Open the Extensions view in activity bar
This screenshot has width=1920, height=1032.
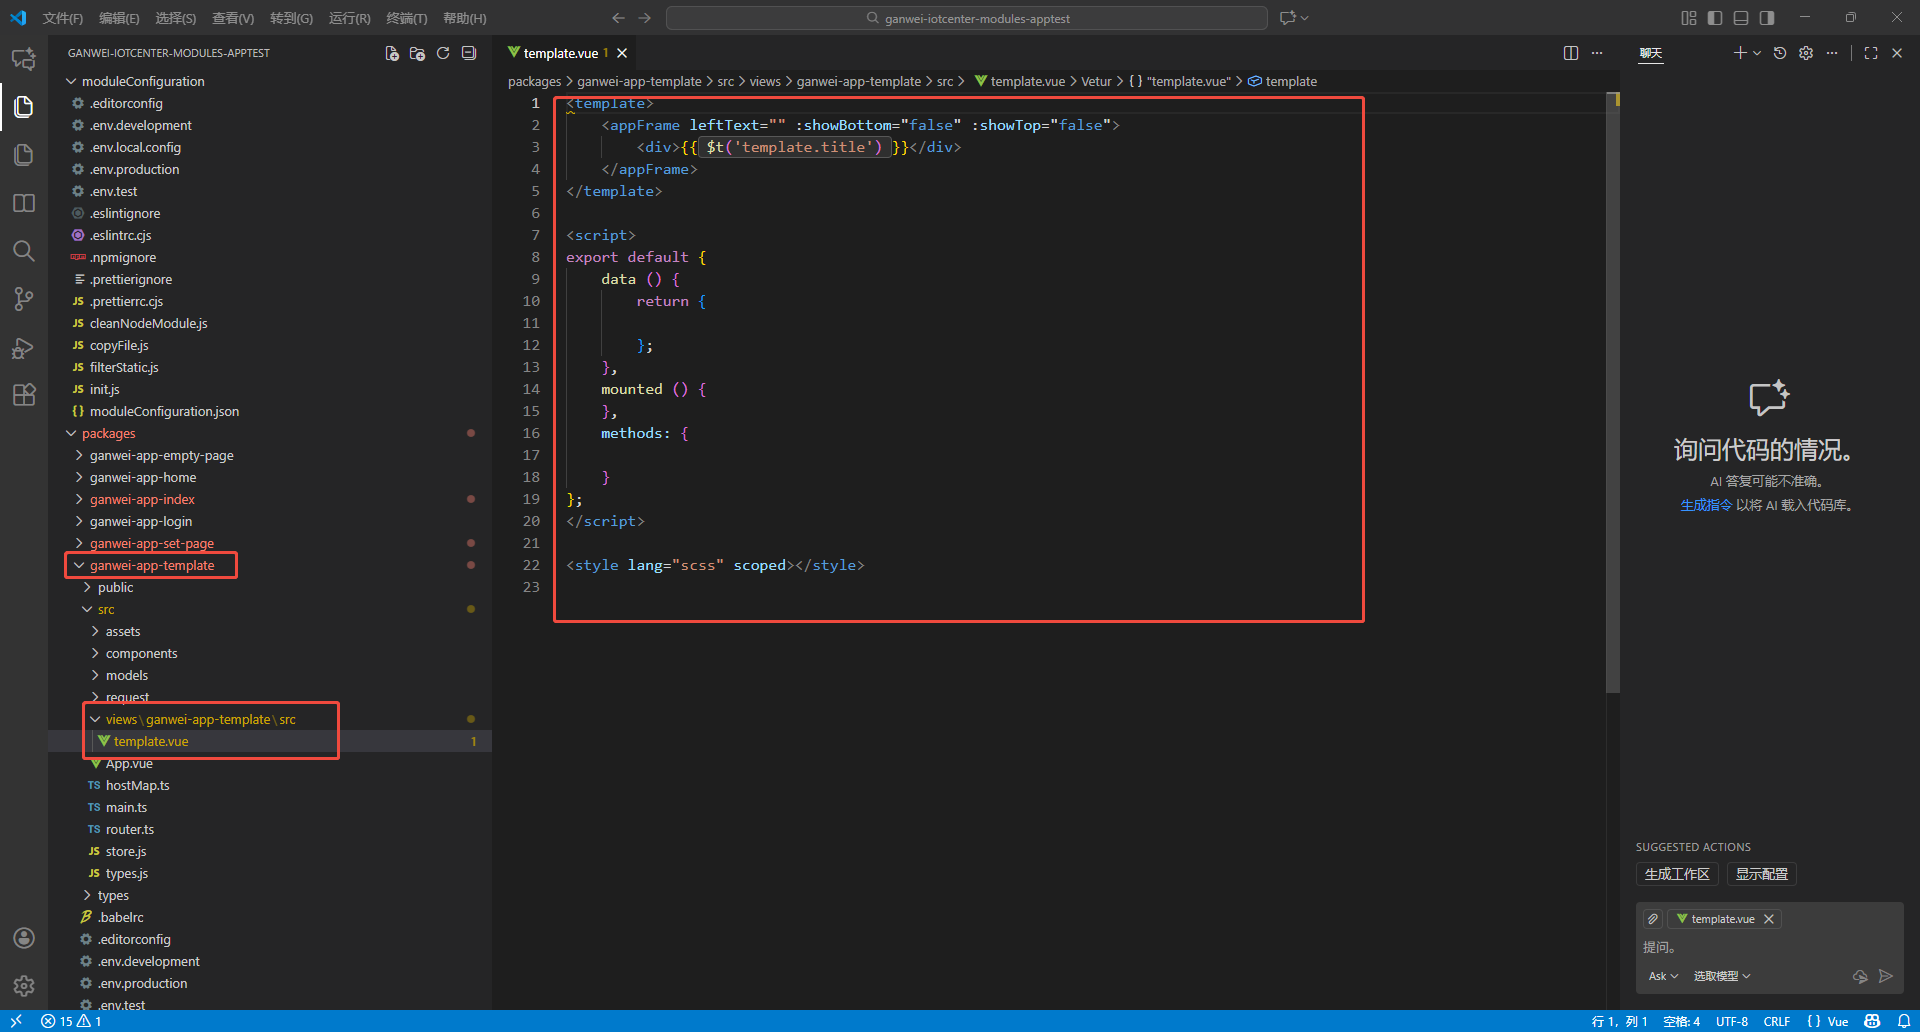[24, 395]
